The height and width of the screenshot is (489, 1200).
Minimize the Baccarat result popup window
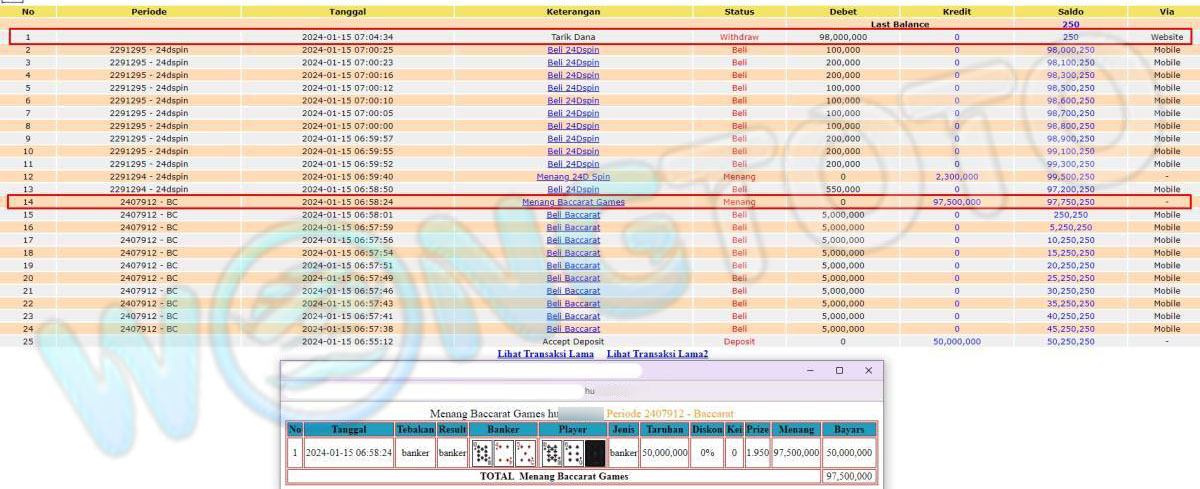coord(810,371)
